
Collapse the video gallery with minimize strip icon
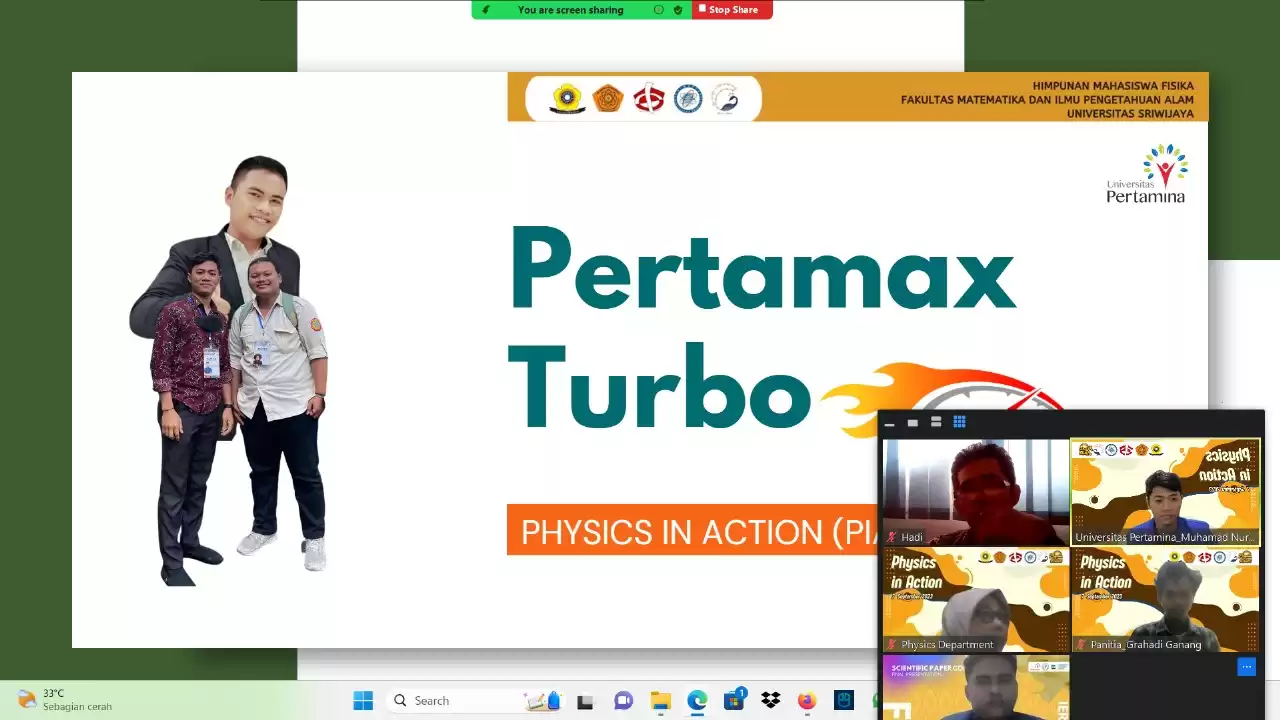tap(890, 422)
